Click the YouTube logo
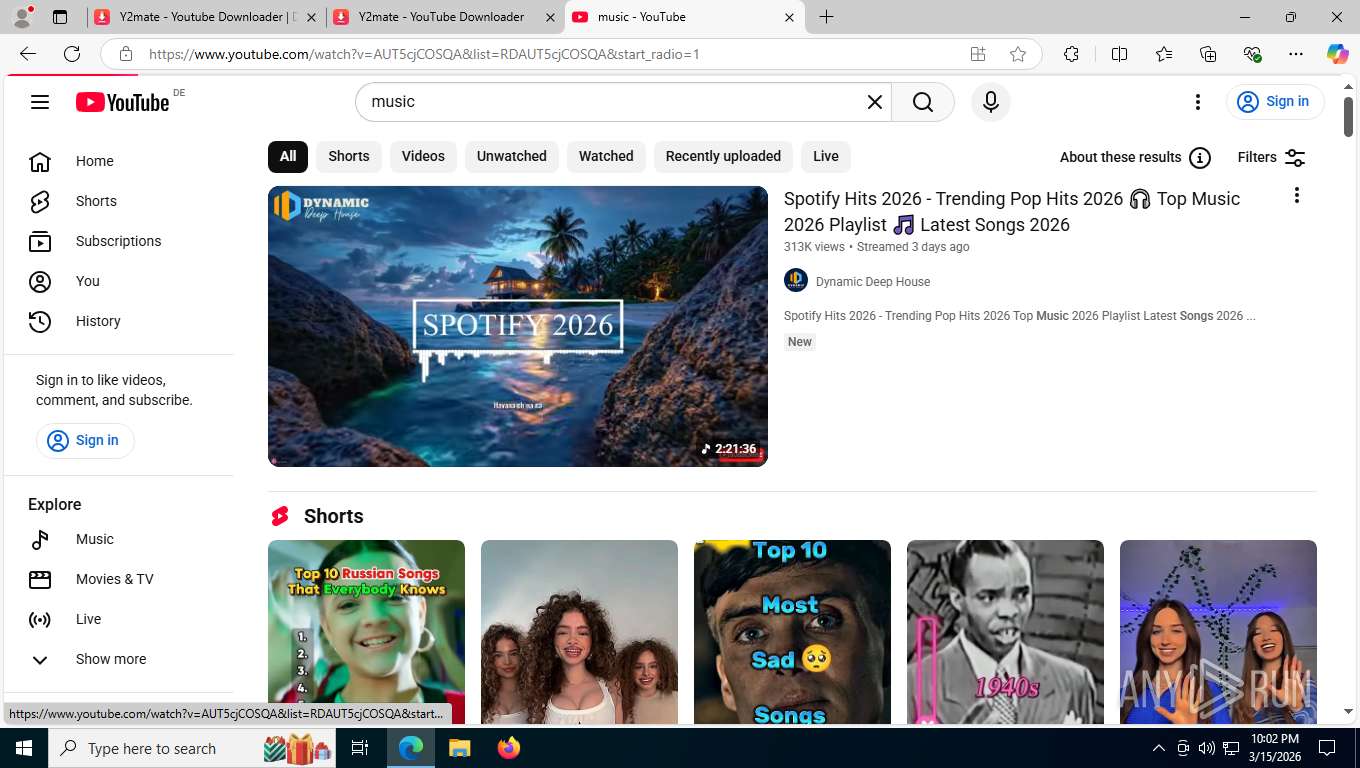 123,102
